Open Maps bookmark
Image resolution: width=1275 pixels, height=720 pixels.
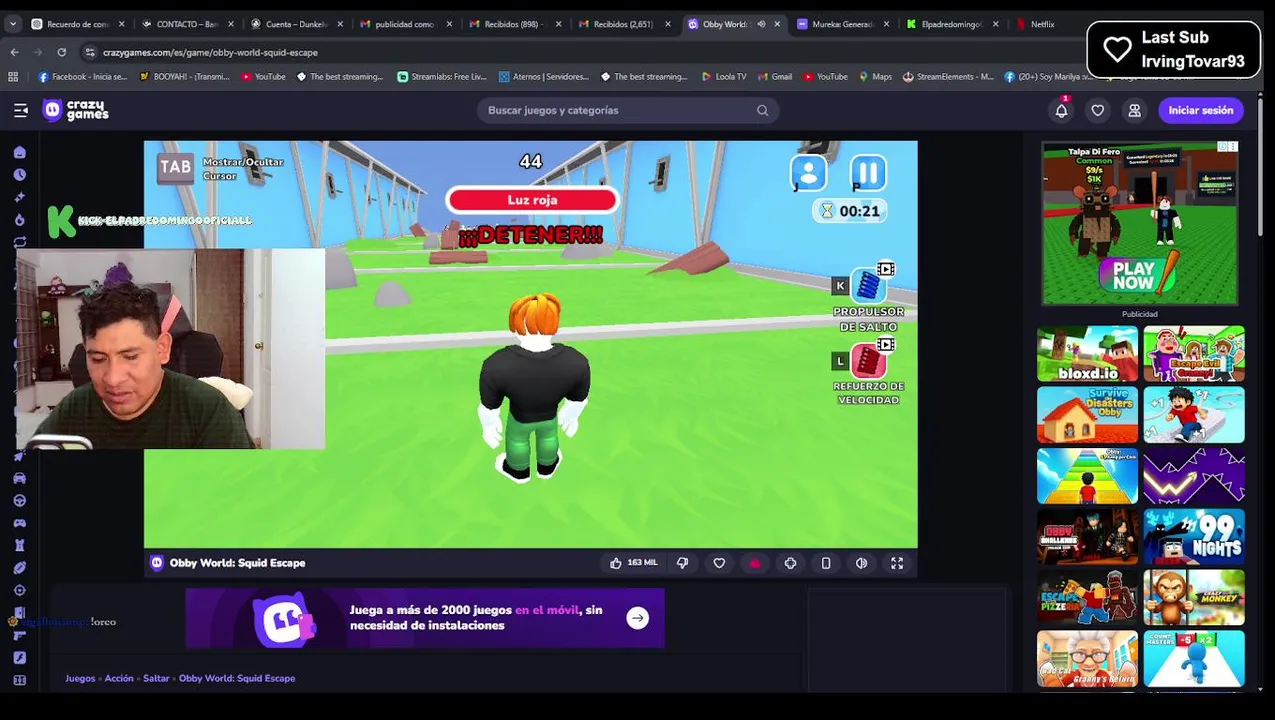pyautogui.click(x=875, y=76)
